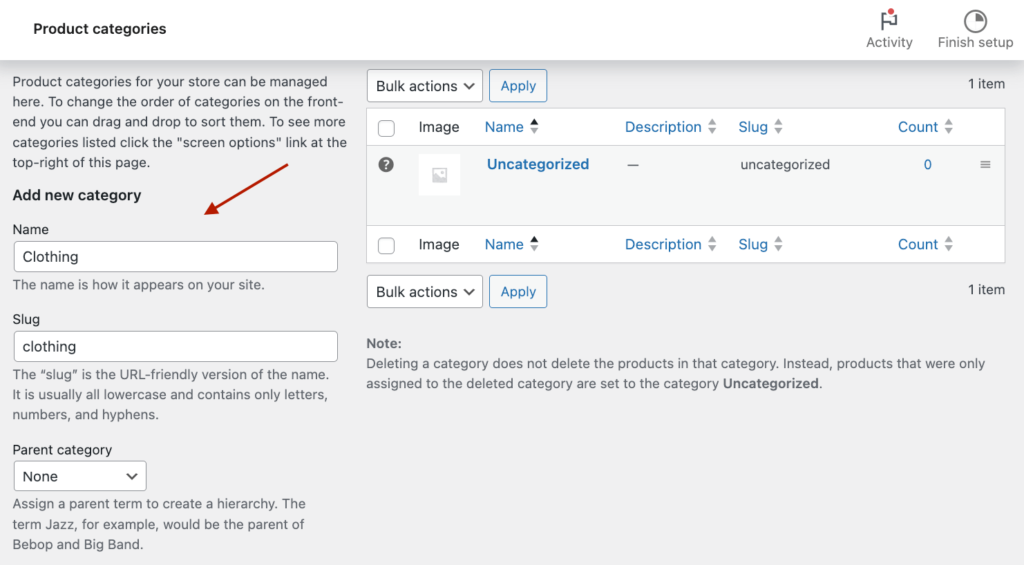1024x565 pixels.
Task: Click the bottom Apply button
Action: point(518,291)
